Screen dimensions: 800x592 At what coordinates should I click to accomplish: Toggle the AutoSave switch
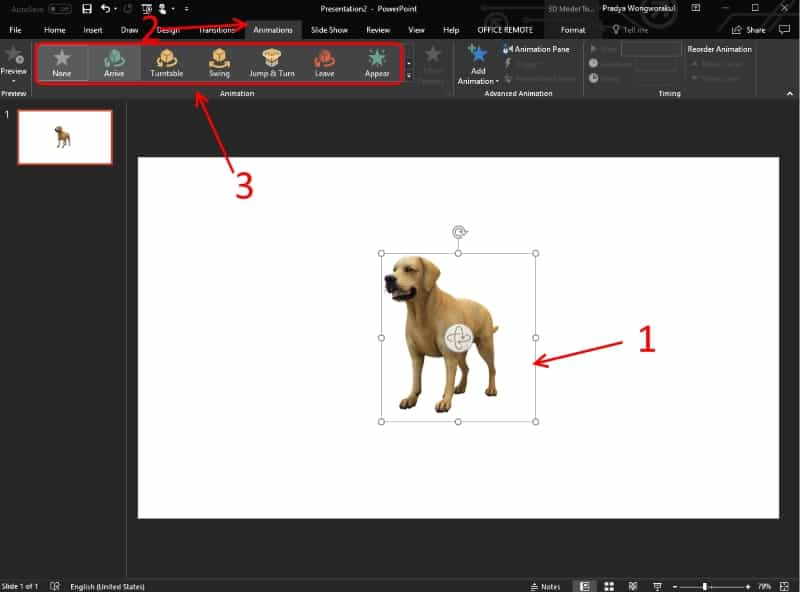pyautogui.click(x=60, y=9)
